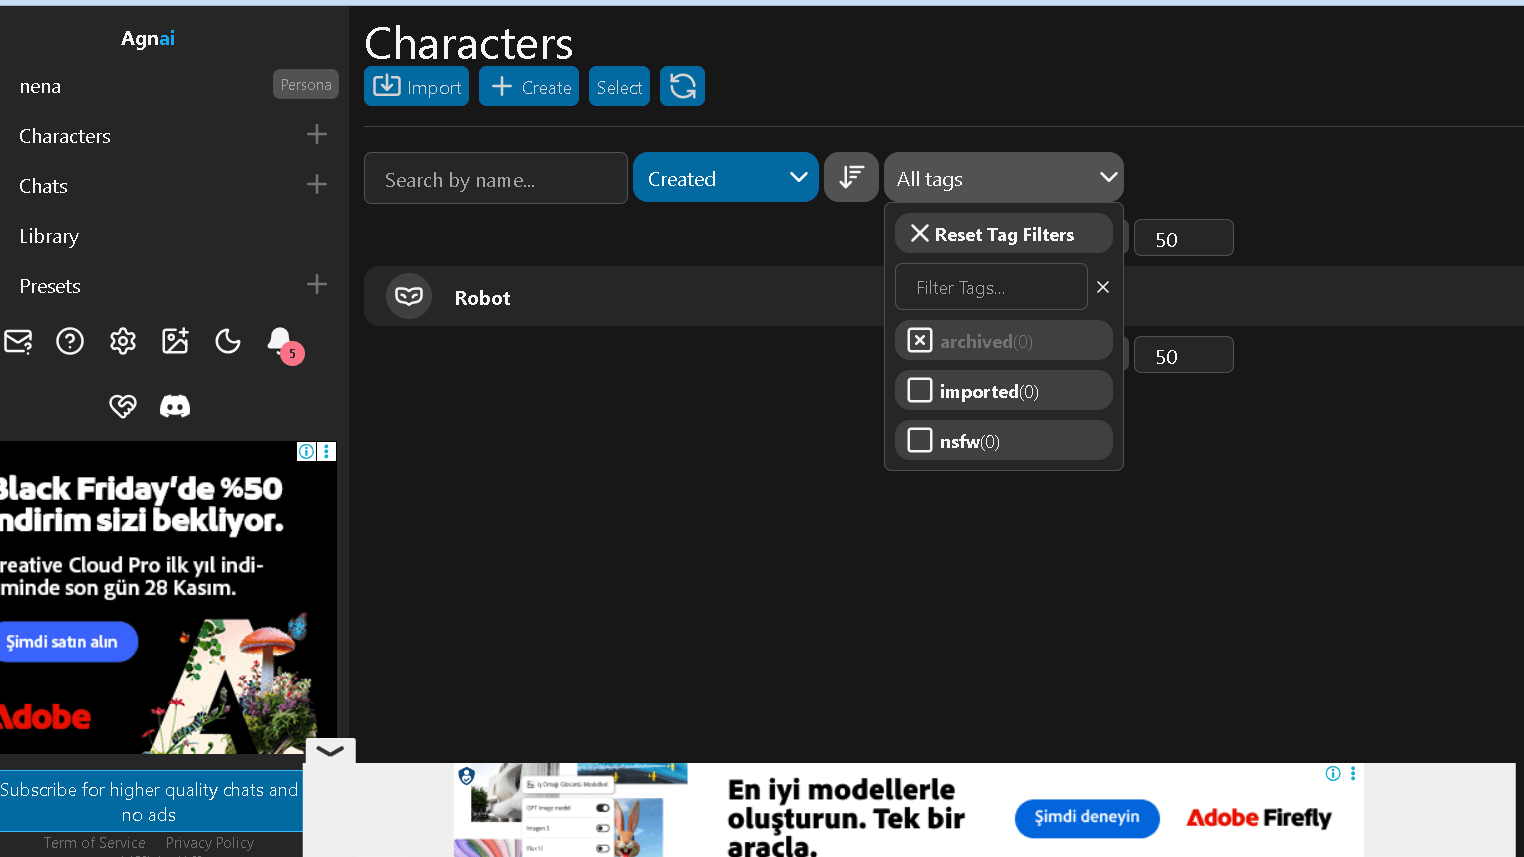Click the sponsor heart icon

(x=122, y=406)
